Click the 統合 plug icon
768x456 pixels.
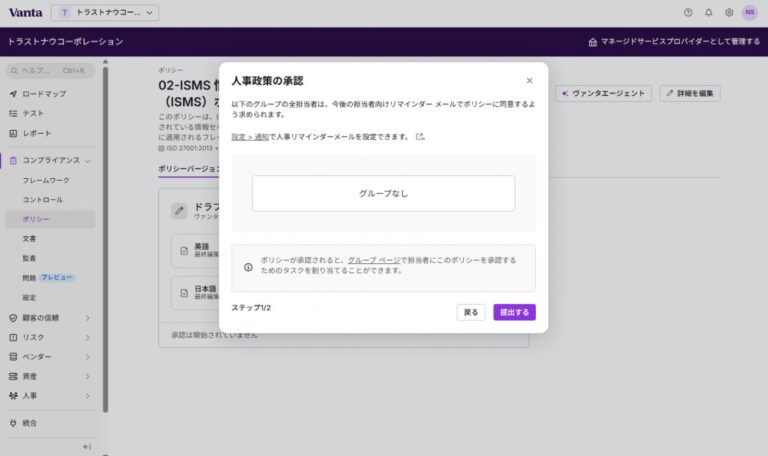click(x=13, y=423)
